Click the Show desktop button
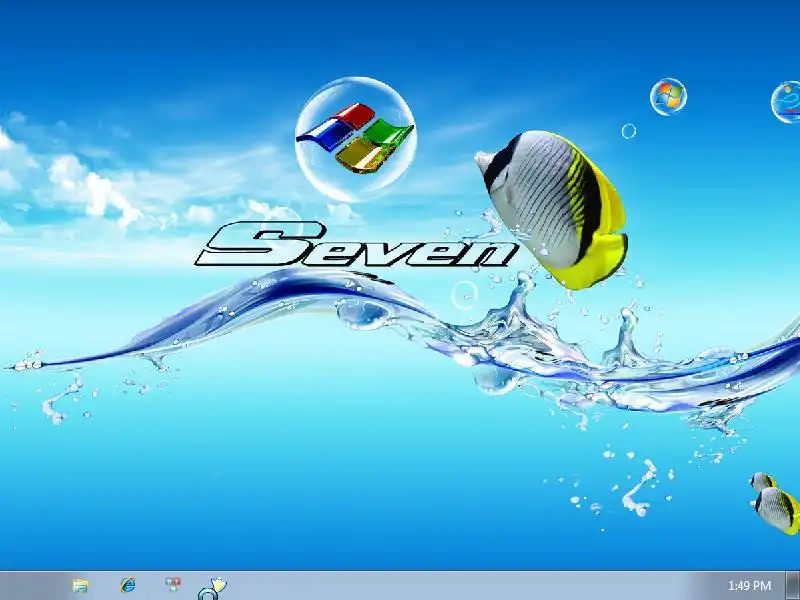Image resolution: width=800 pixels, height=600 pixels. pyautogui.click(x=793, y=585)
